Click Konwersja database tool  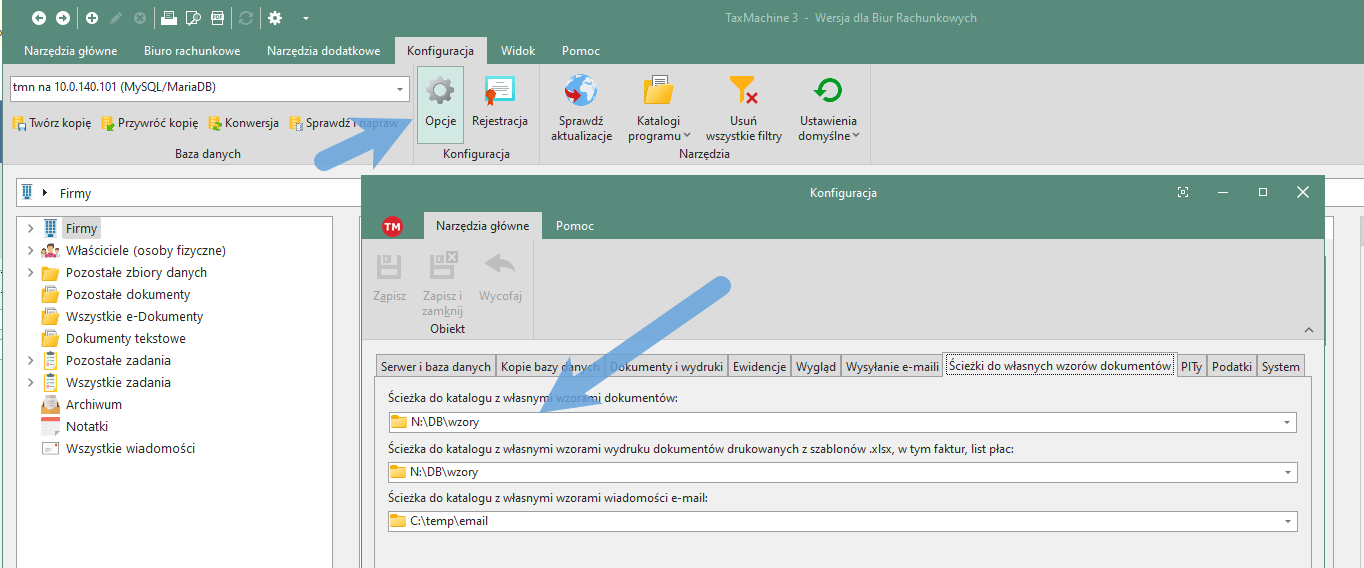pos(243,123)
